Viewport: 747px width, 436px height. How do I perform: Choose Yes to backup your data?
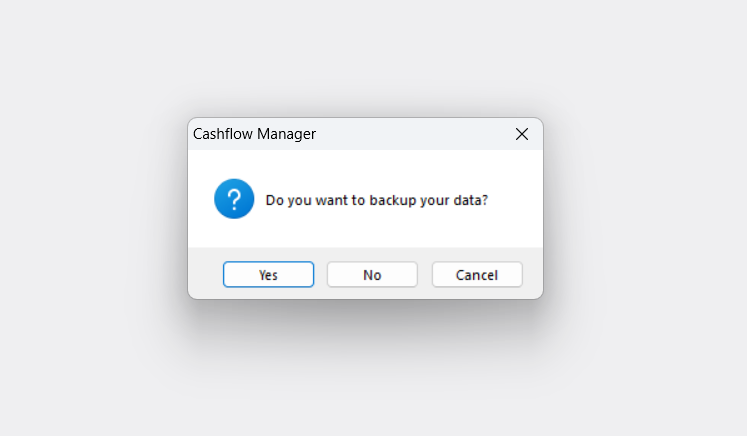268,274
